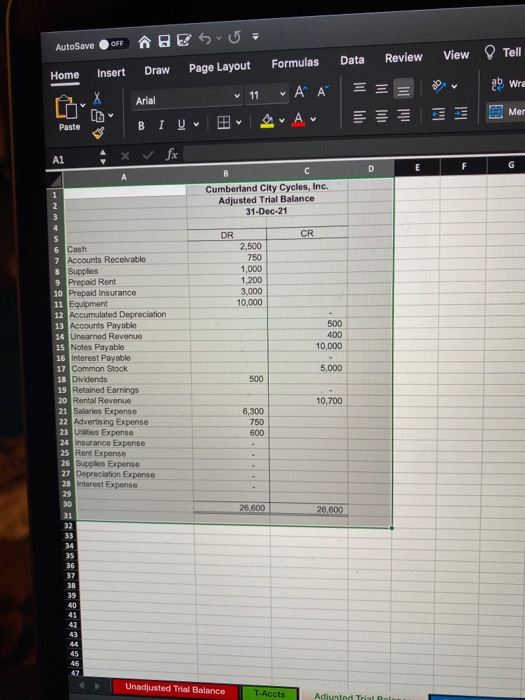Click the Home house icon in title bar
This screenshot has height=700, width=525.
pos(144,42)
